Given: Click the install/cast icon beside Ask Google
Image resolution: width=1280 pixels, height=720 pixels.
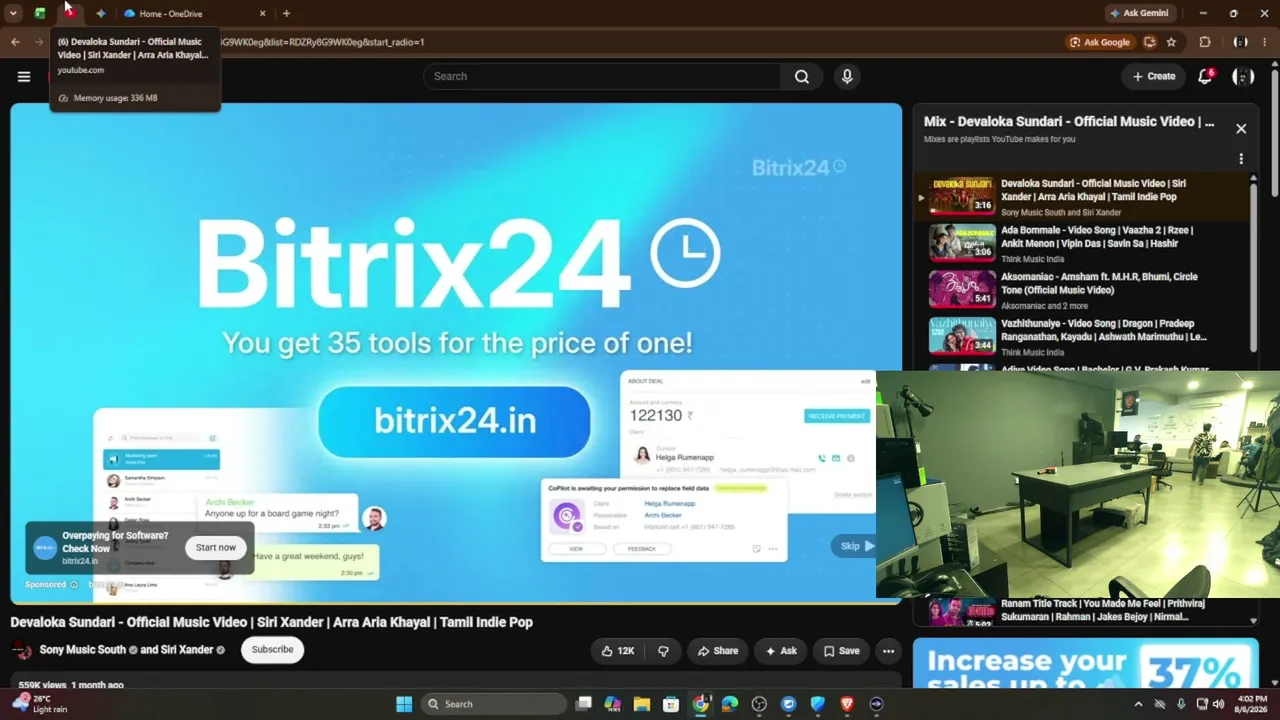Looking at the screenshot, I should pyautogui.click(x=1150, y=42).
